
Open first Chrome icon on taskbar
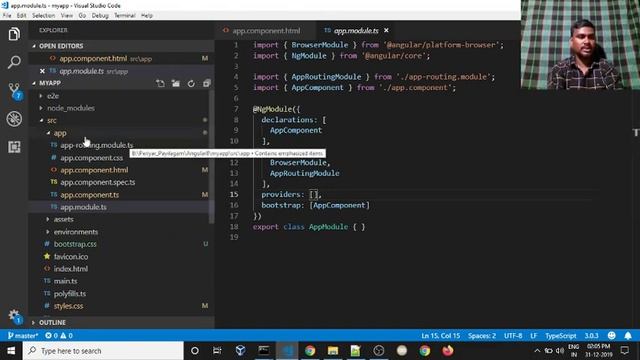click(x=310, y=351)
